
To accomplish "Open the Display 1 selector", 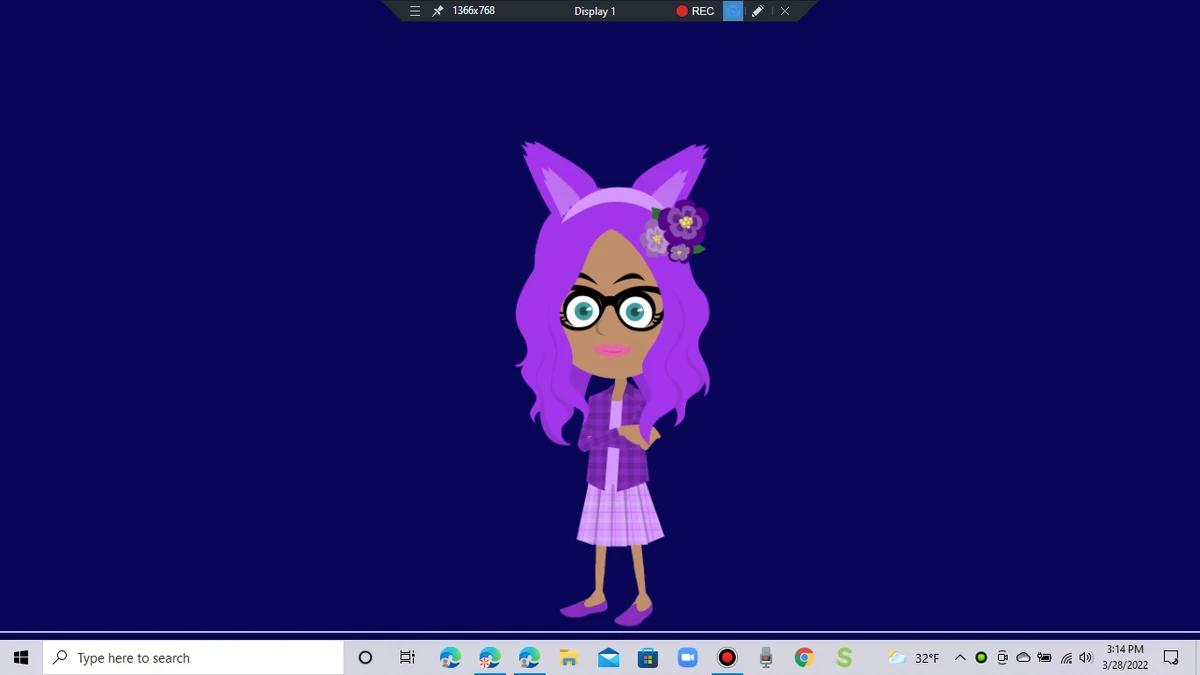I will (595, 11).
